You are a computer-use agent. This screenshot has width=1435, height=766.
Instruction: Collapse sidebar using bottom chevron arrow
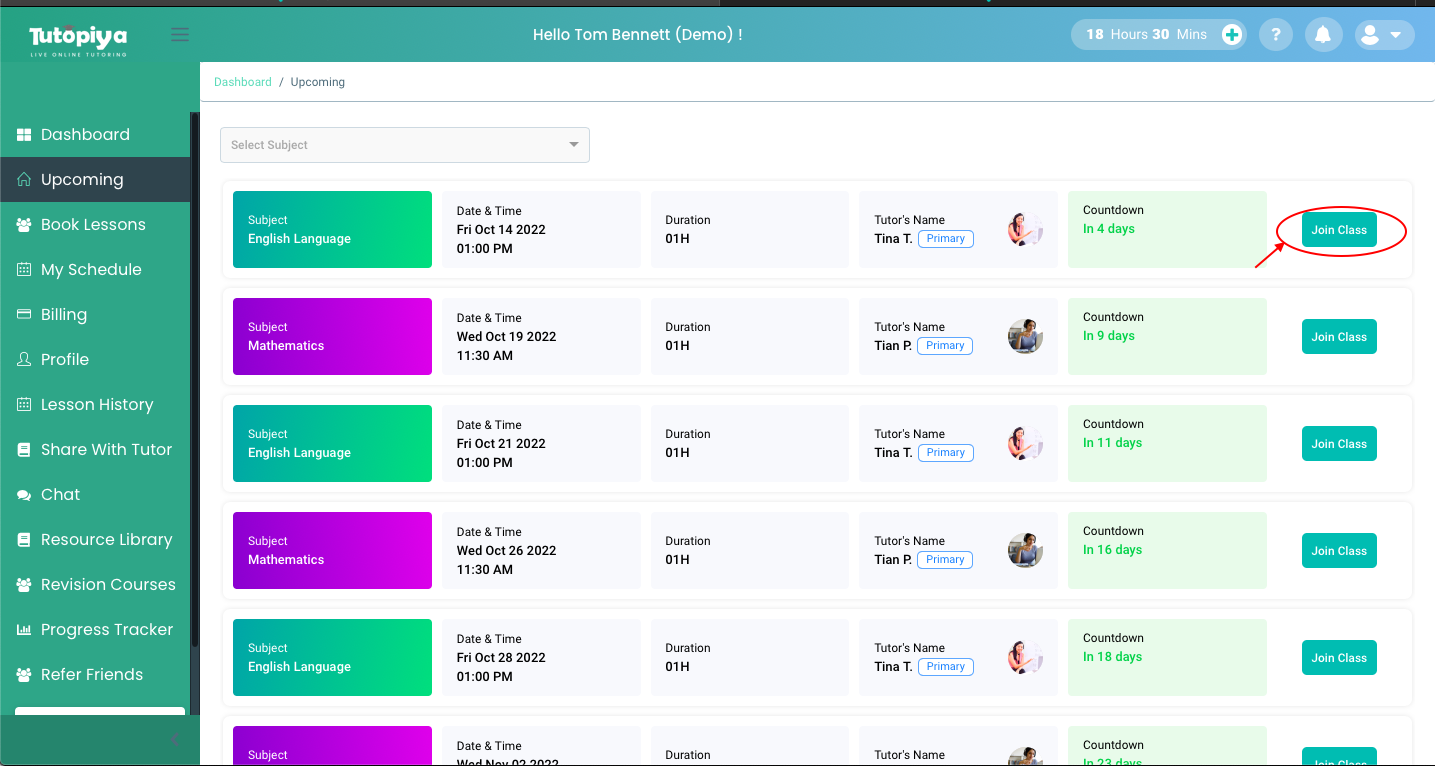(x=174, y=741)
